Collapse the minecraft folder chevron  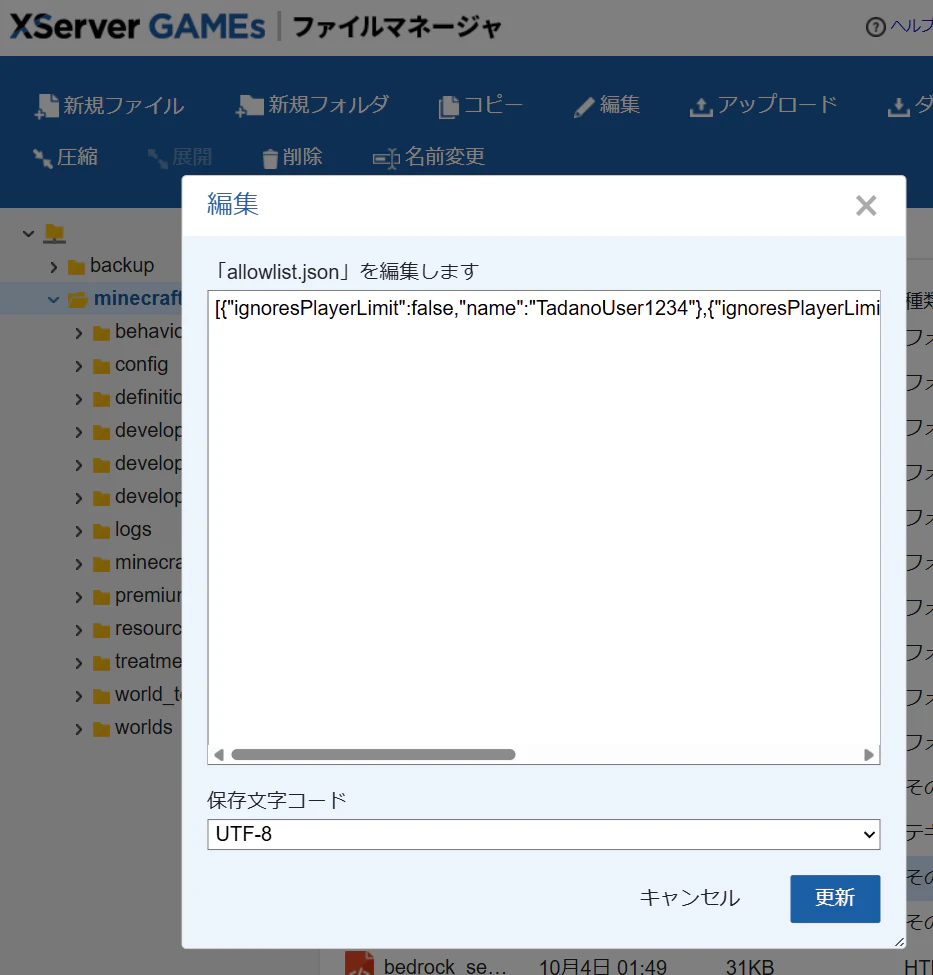click(53, 300)
